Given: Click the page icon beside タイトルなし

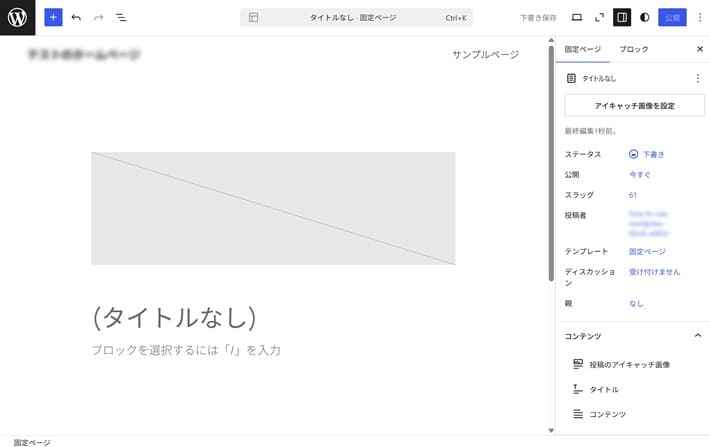Looking at the screenshot, I should (571, 78).
